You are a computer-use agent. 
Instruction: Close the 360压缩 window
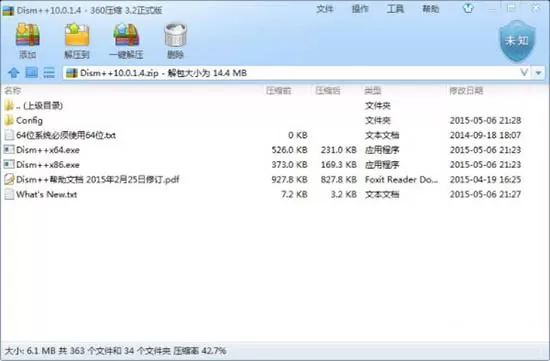(536, 8)
